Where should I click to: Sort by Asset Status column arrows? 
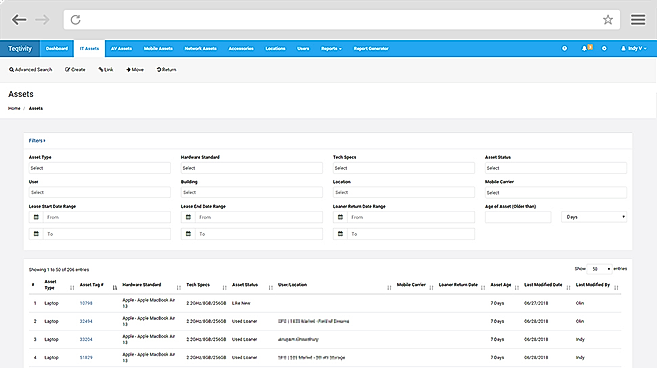(270, 288)
